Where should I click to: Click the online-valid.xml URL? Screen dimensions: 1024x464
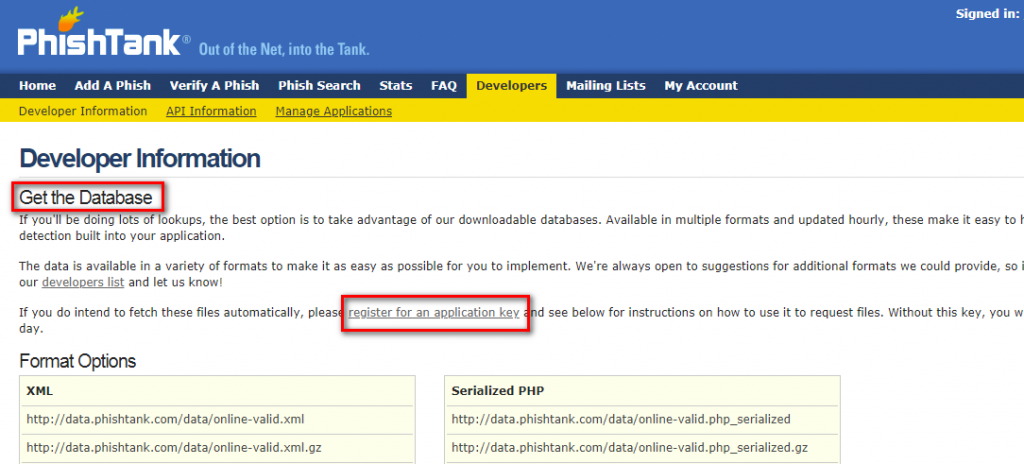(x=165, y=419)
